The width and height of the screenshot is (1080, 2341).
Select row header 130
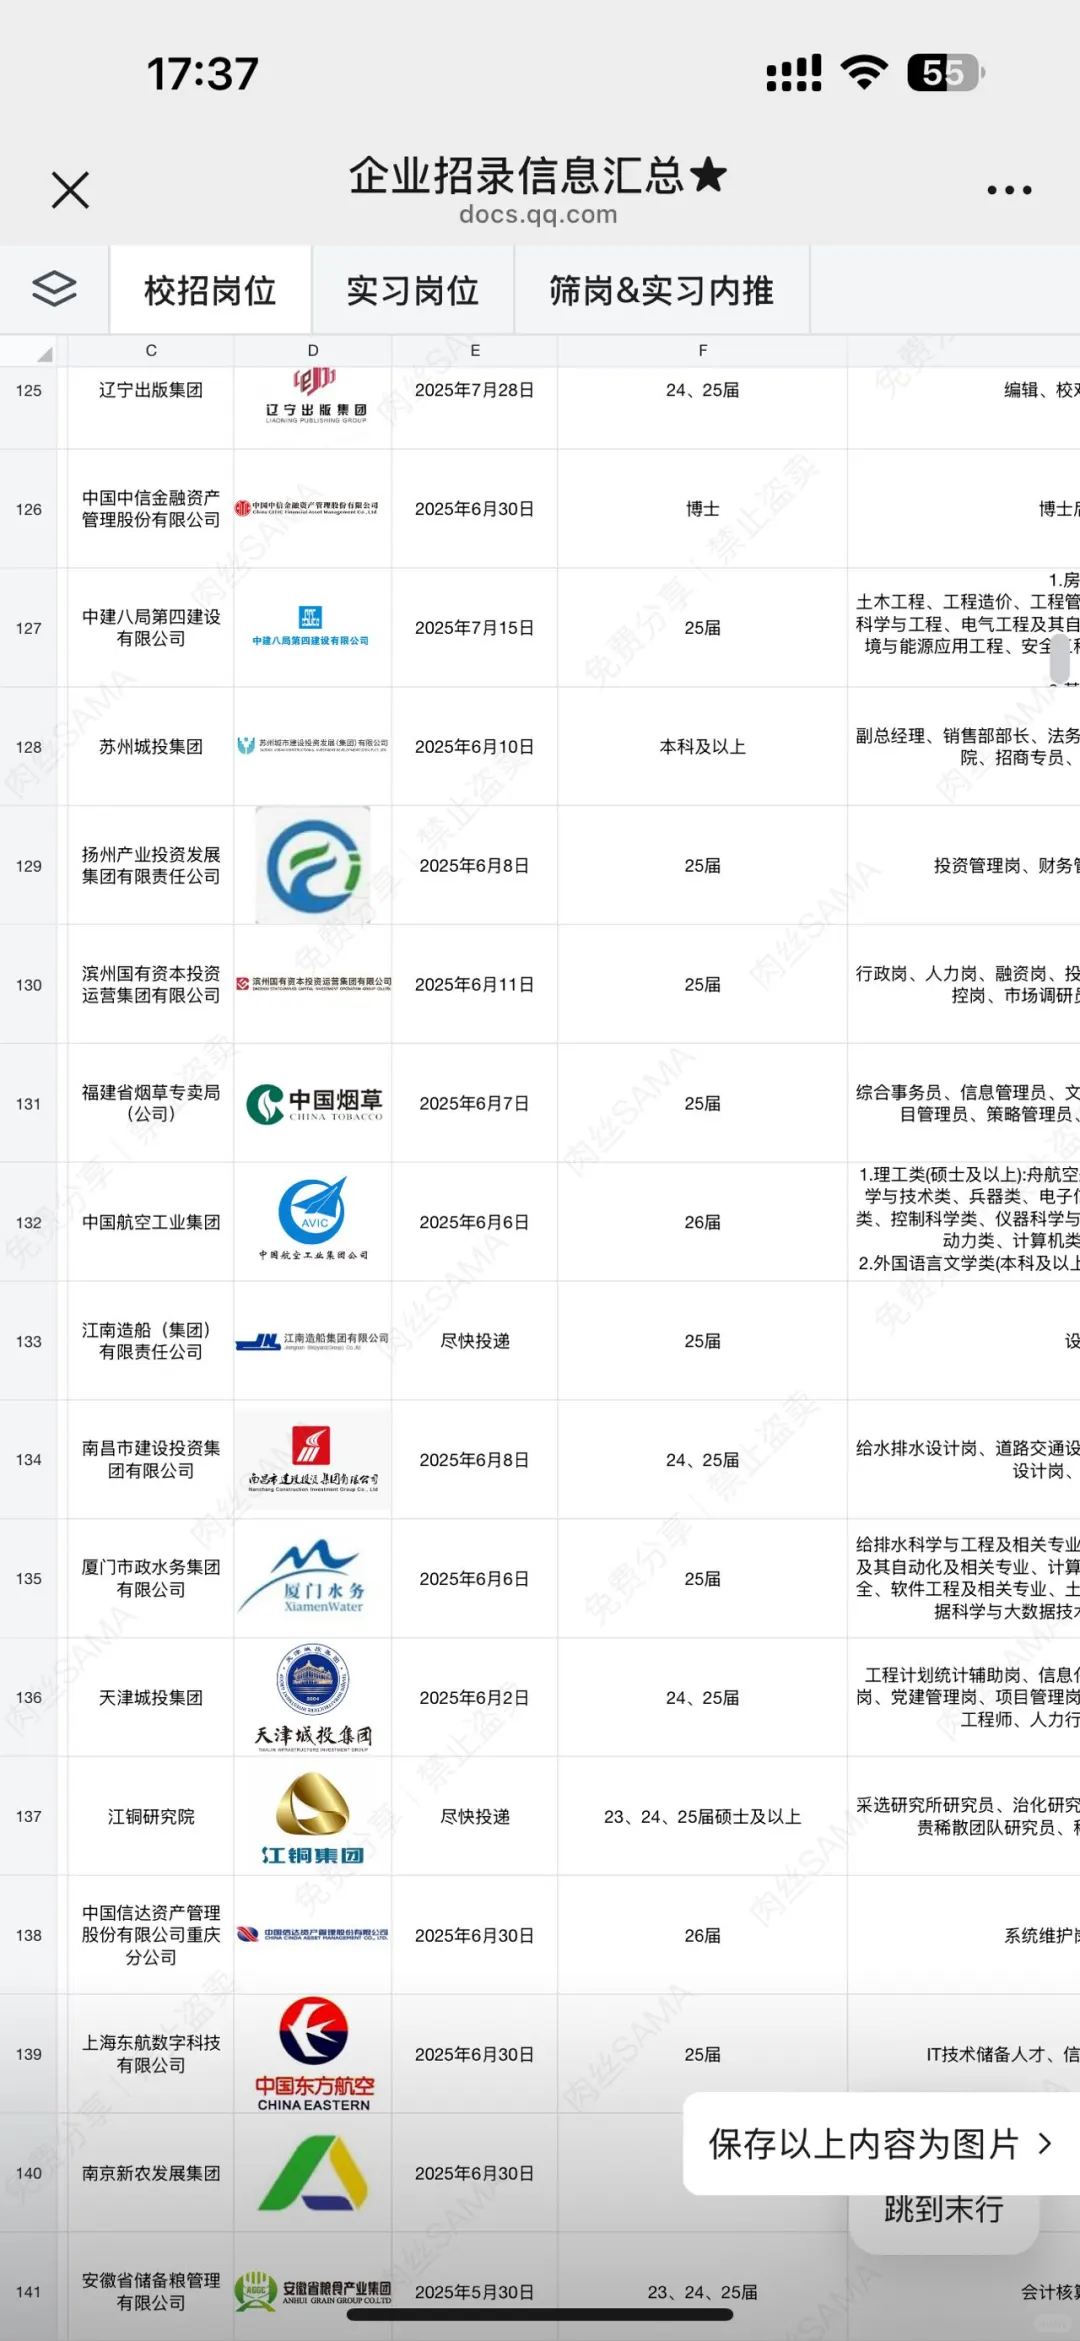click(29, 985)
